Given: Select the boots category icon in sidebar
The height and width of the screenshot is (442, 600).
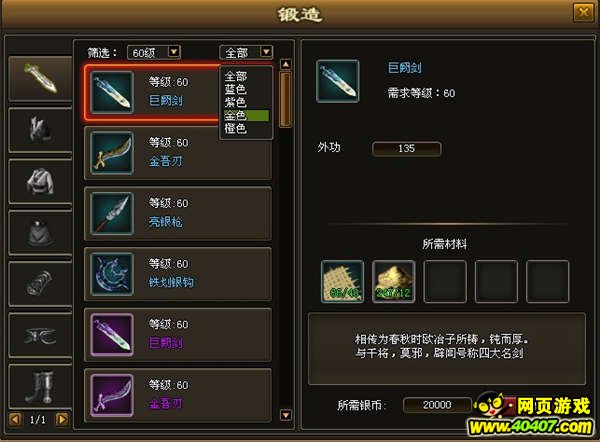Looking at the screenshot, I should point(40,387).
